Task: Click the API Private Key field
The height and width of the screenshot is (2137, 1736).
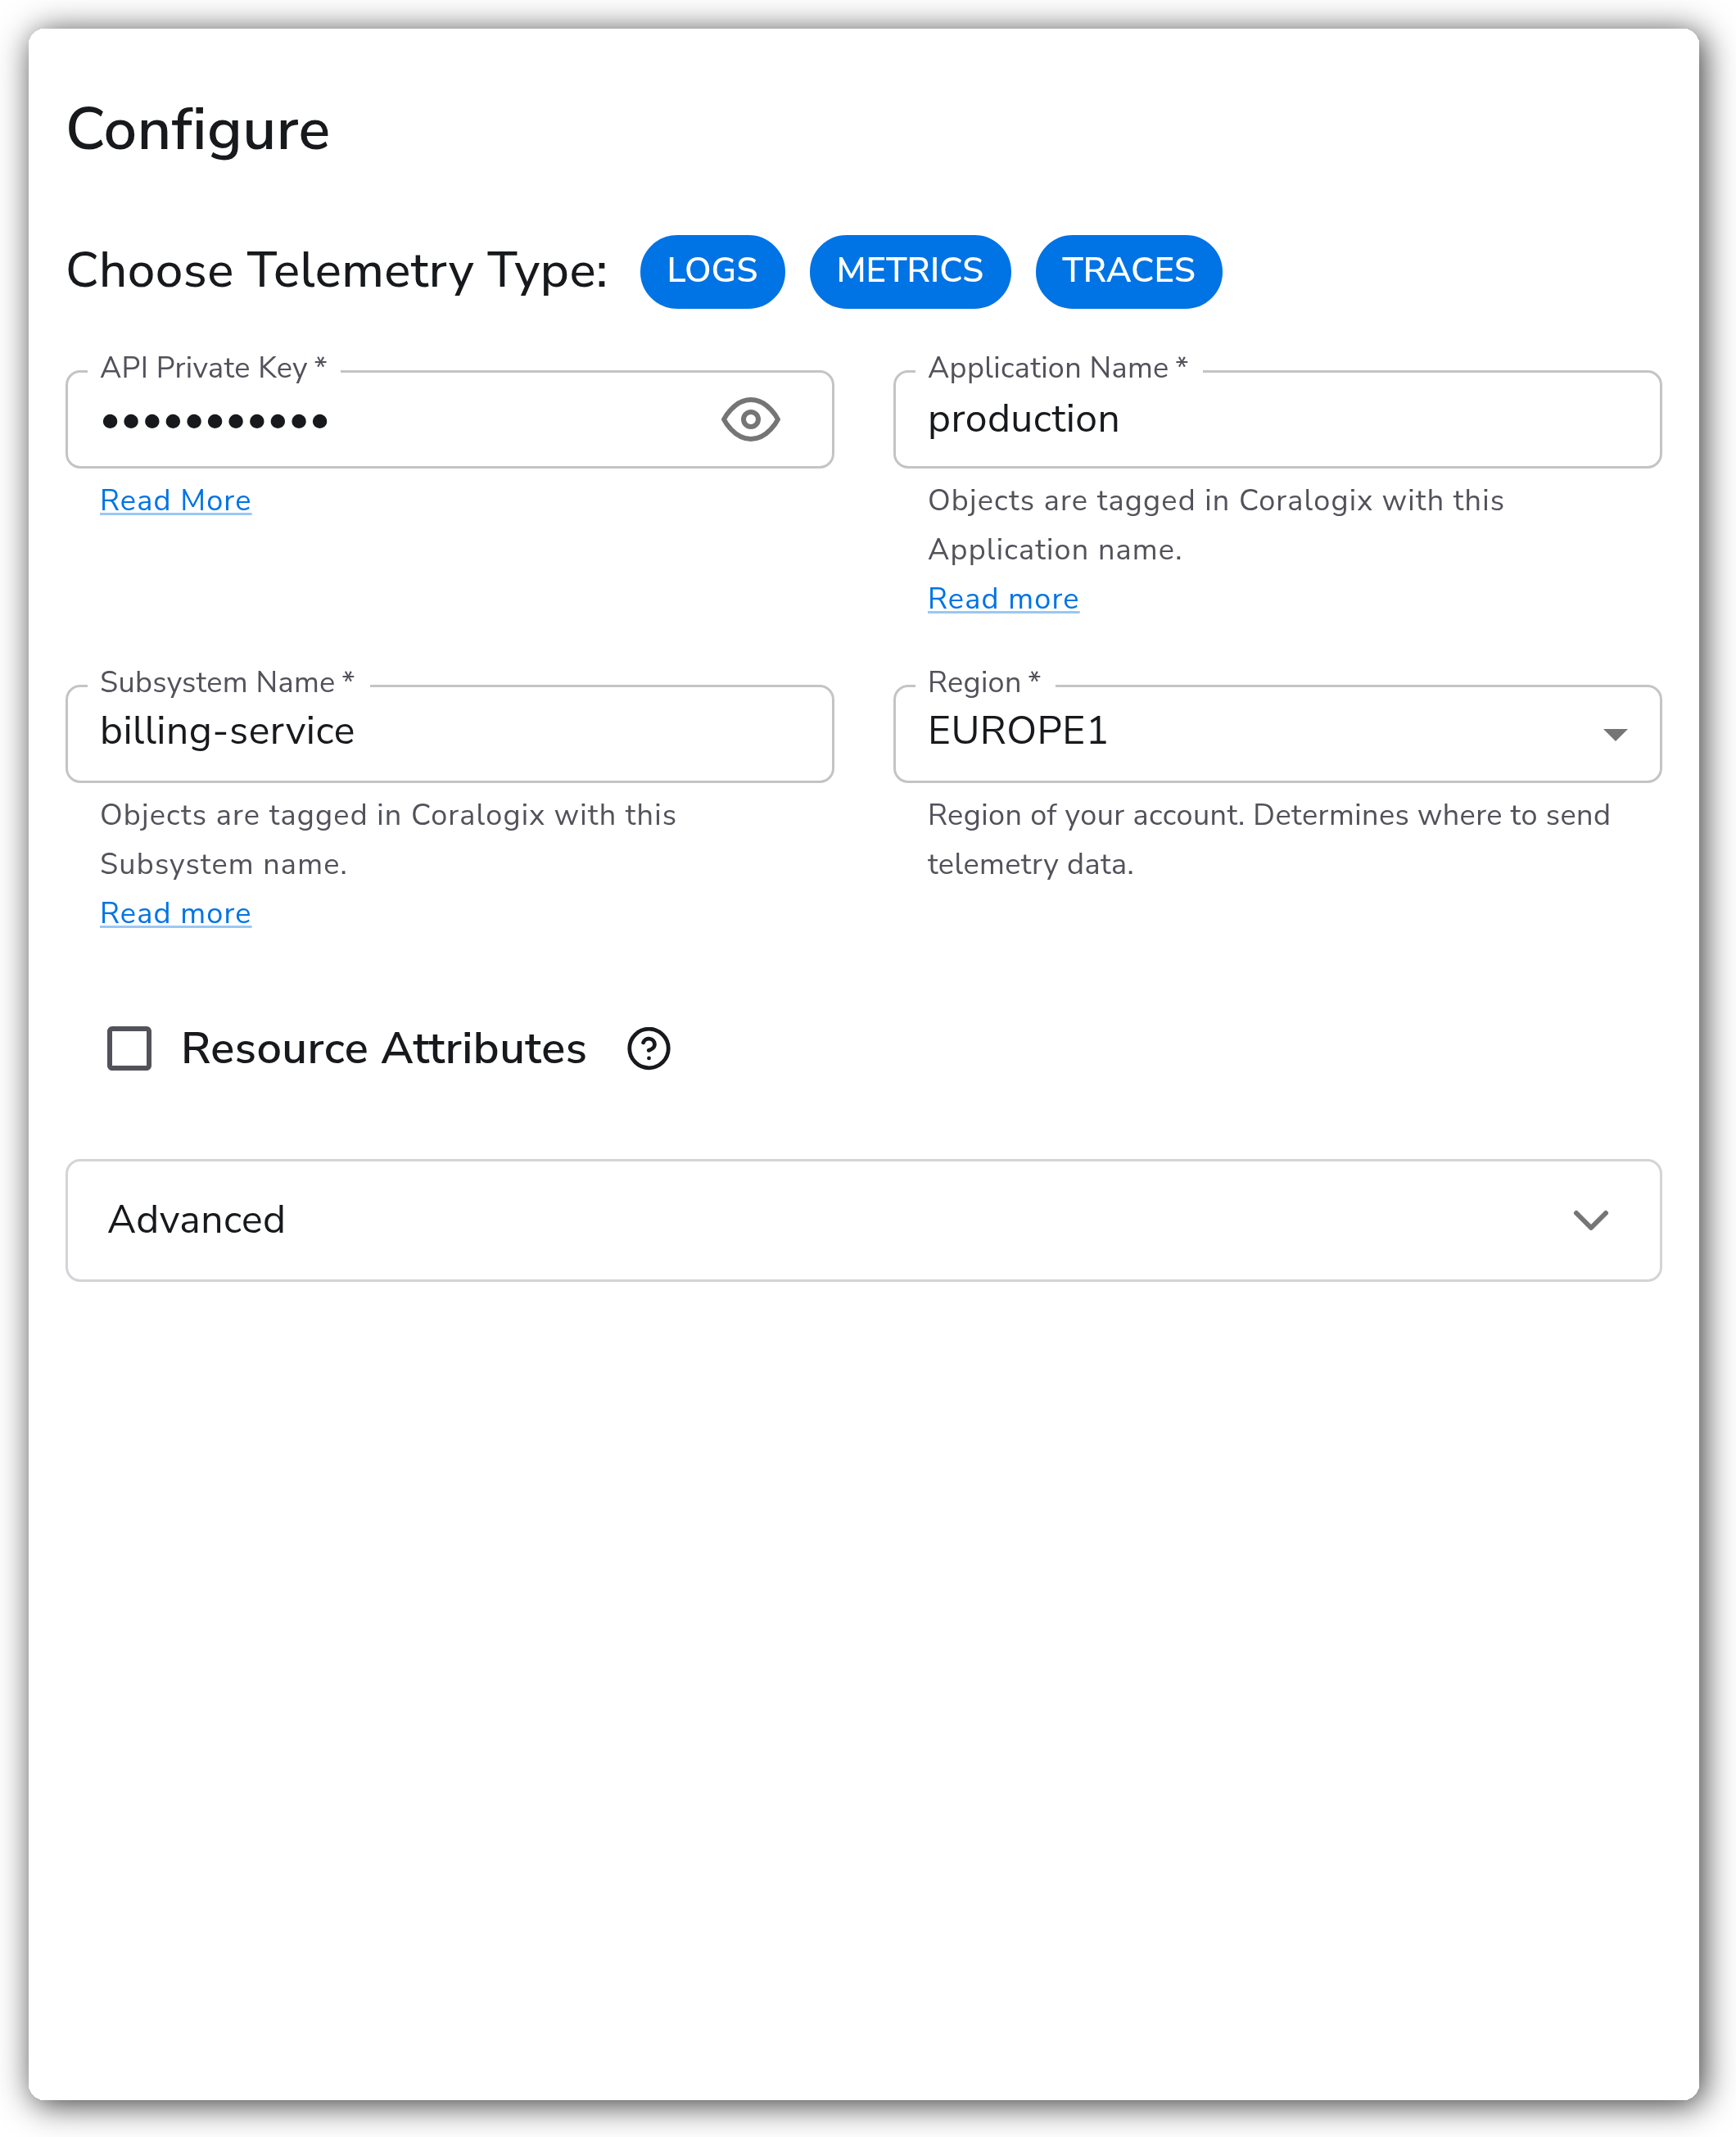Action: pyautogui.click(x=450, y=419)
